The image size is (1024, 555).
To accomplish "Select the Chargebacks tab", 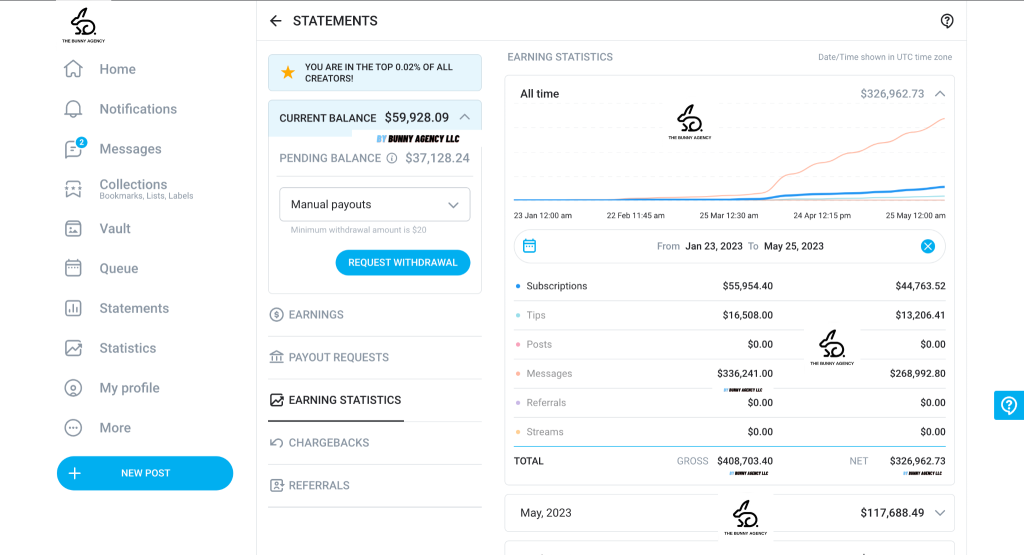I will click(x=328, y=443).
